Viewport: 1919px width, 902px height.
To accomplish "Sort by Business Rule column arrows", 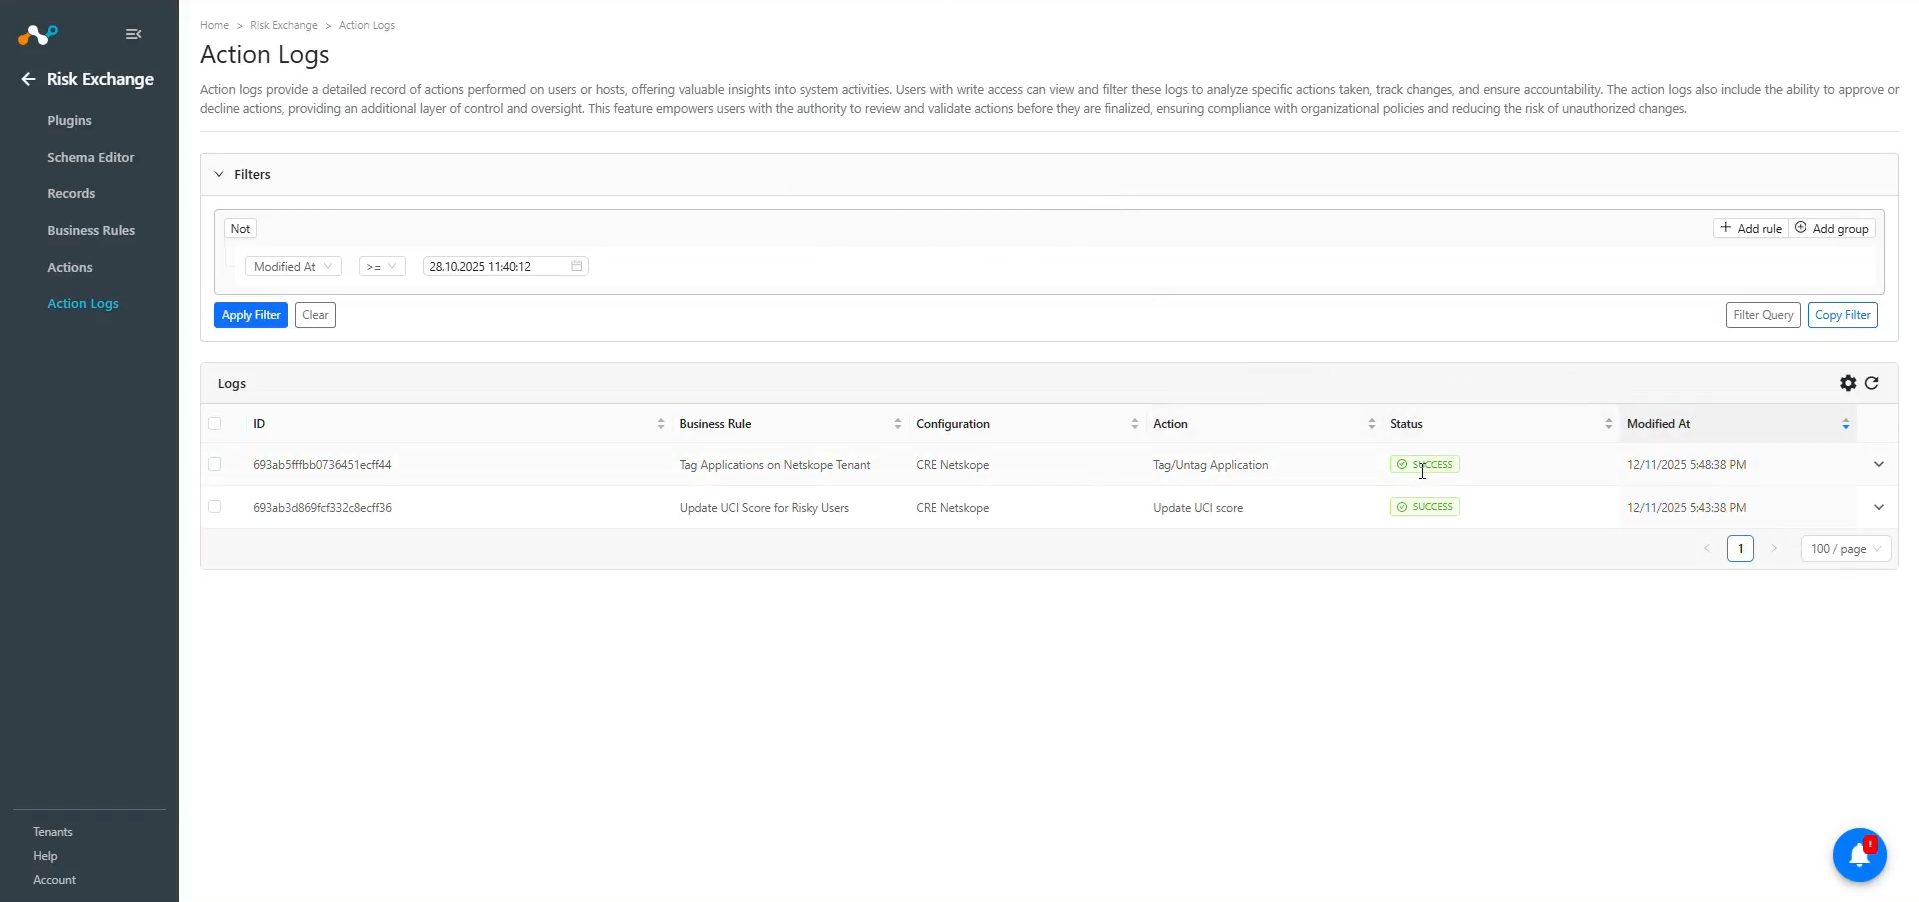I will pos(898,424).
